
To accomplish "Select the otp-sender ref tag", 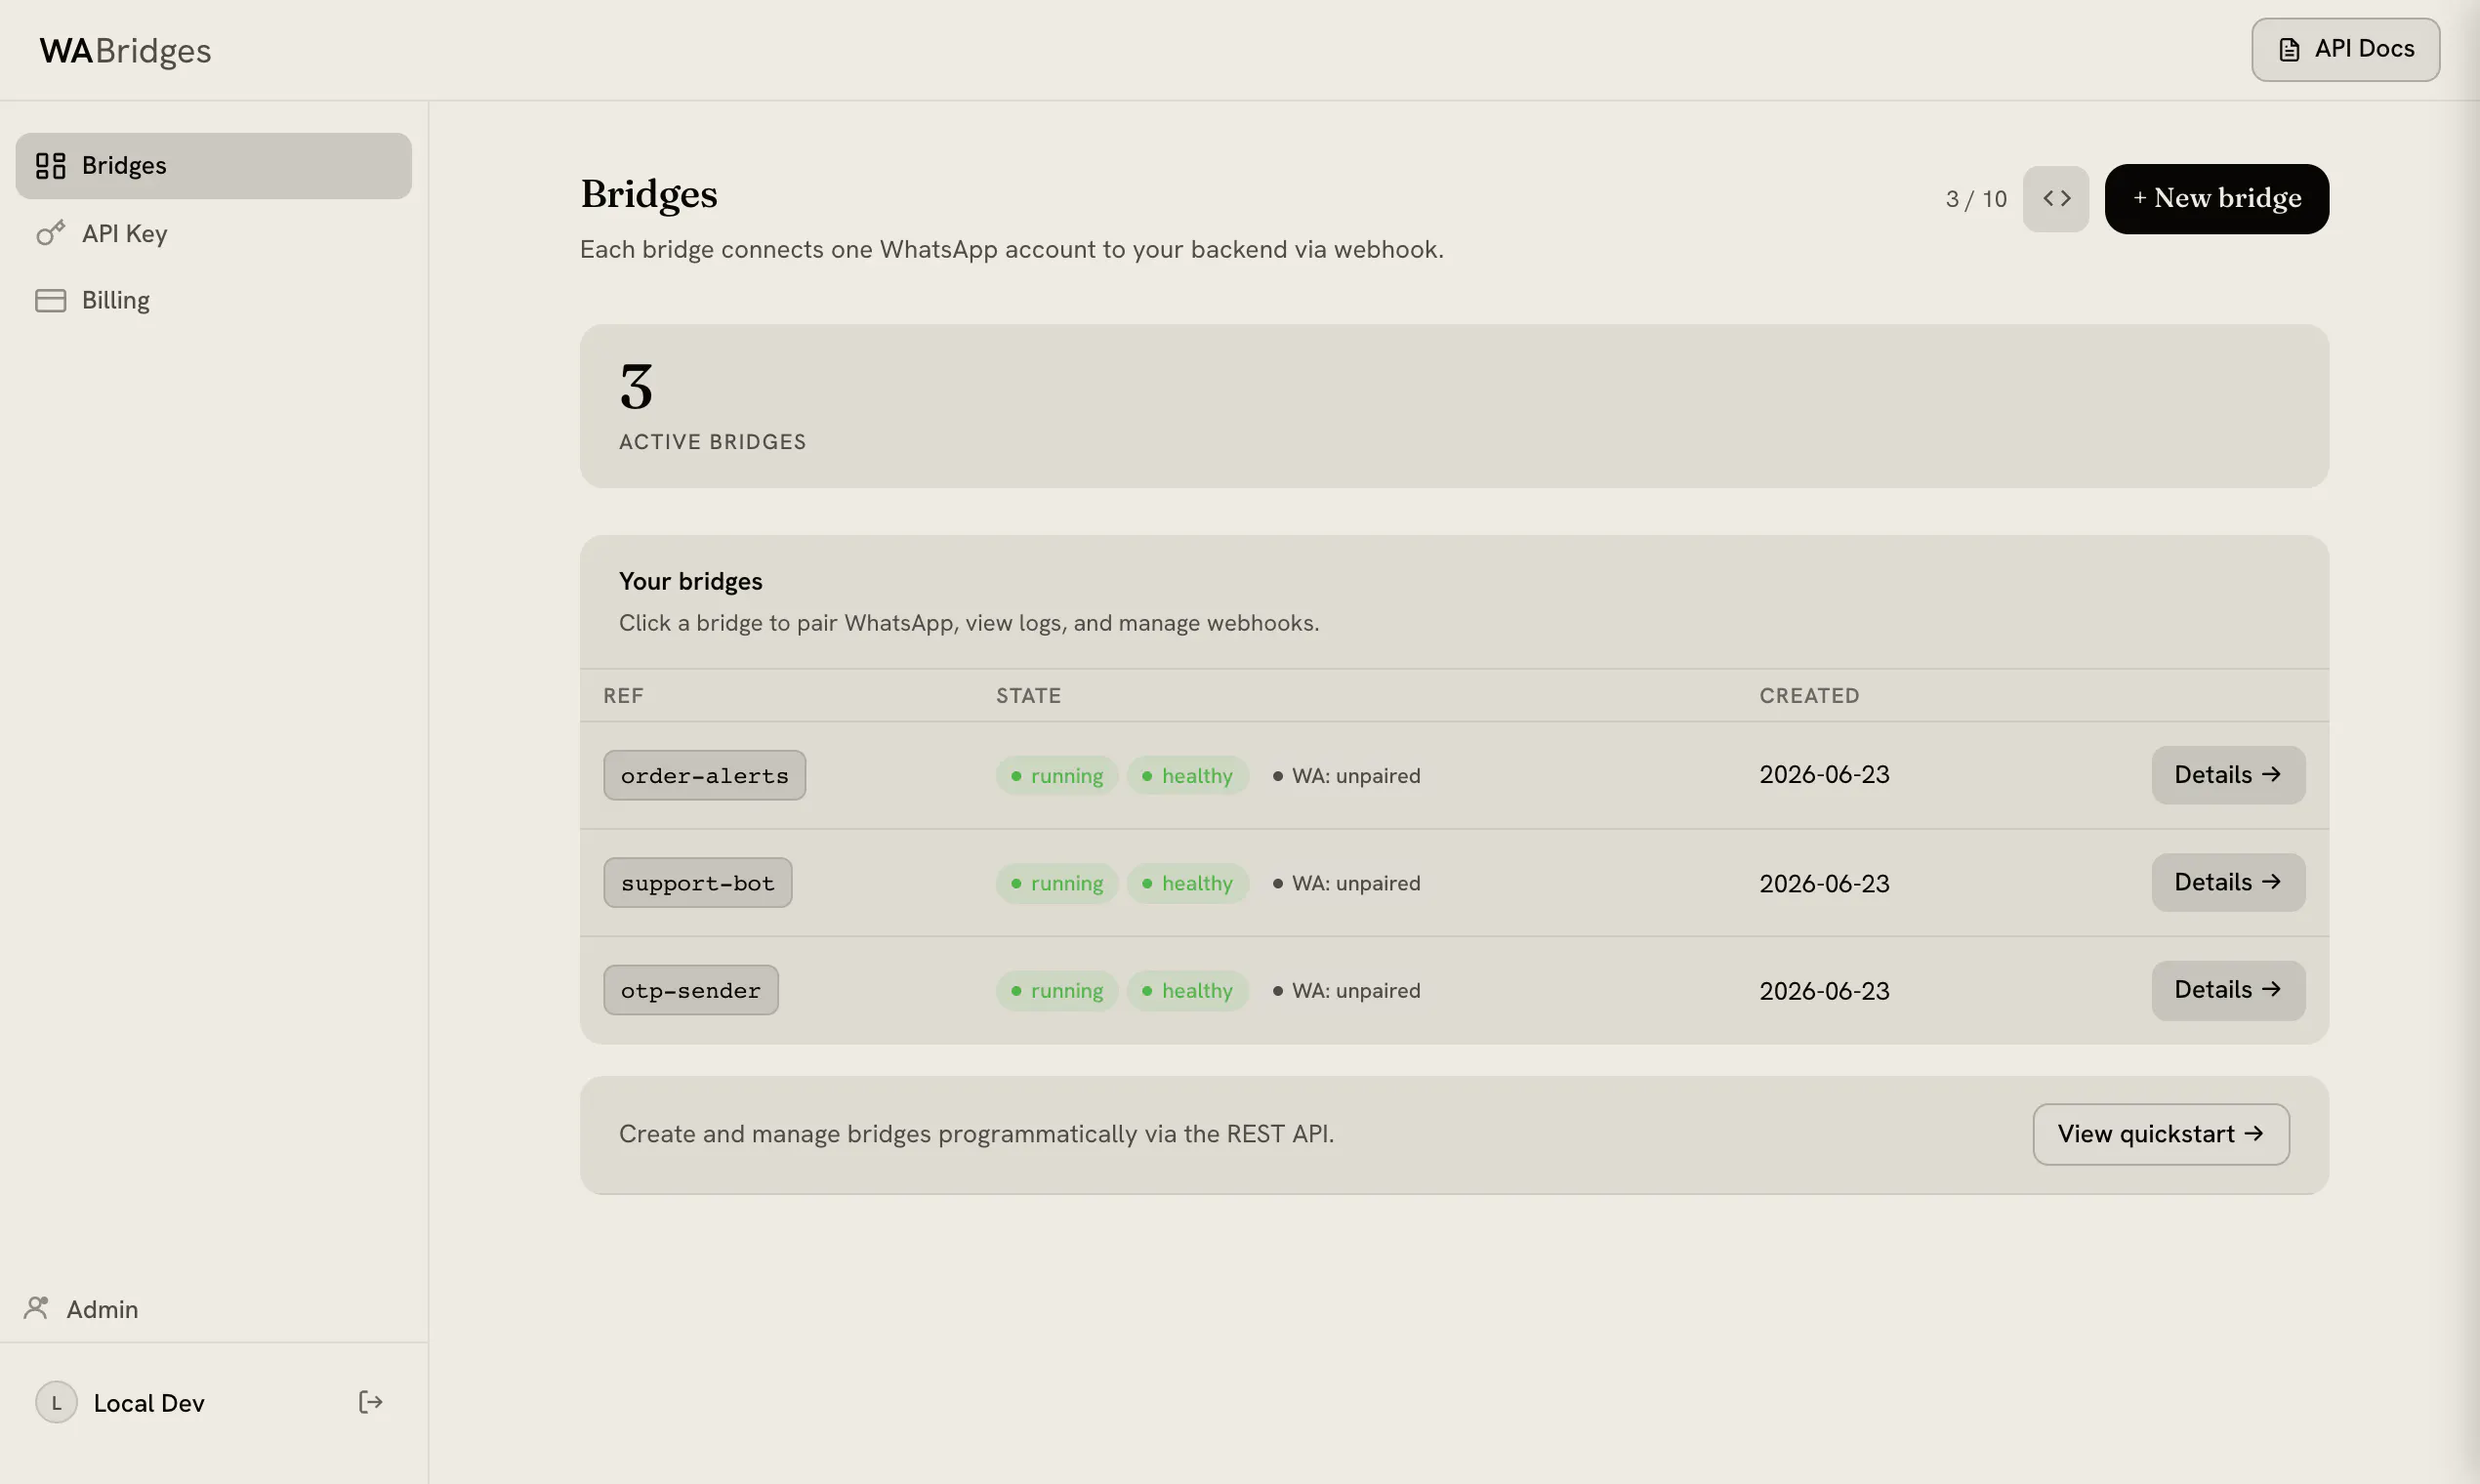I will click(x=690, y=990).
